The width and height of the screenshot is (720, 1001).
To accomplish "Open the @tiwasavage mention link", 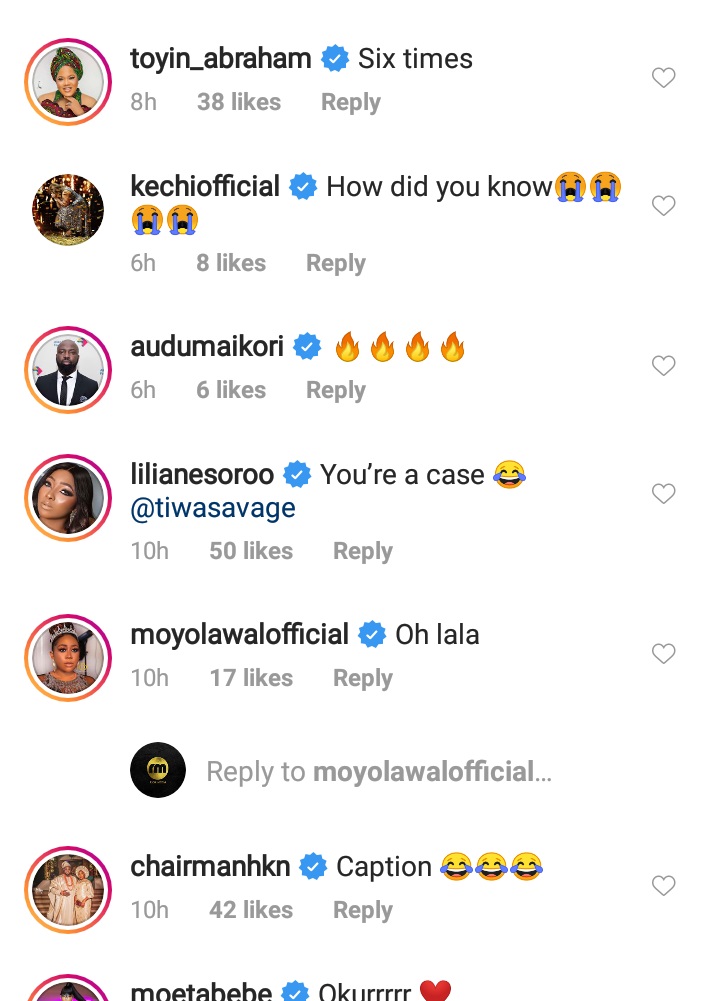I will [x=213, y=508].
